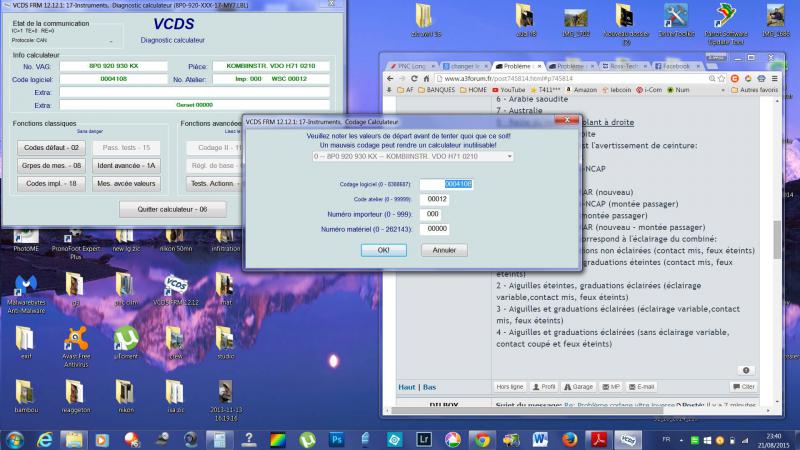This screenshot has height=450, width=800.
Task: Switch to the changer Chrome tab
Action: click(x=464, y=66)
